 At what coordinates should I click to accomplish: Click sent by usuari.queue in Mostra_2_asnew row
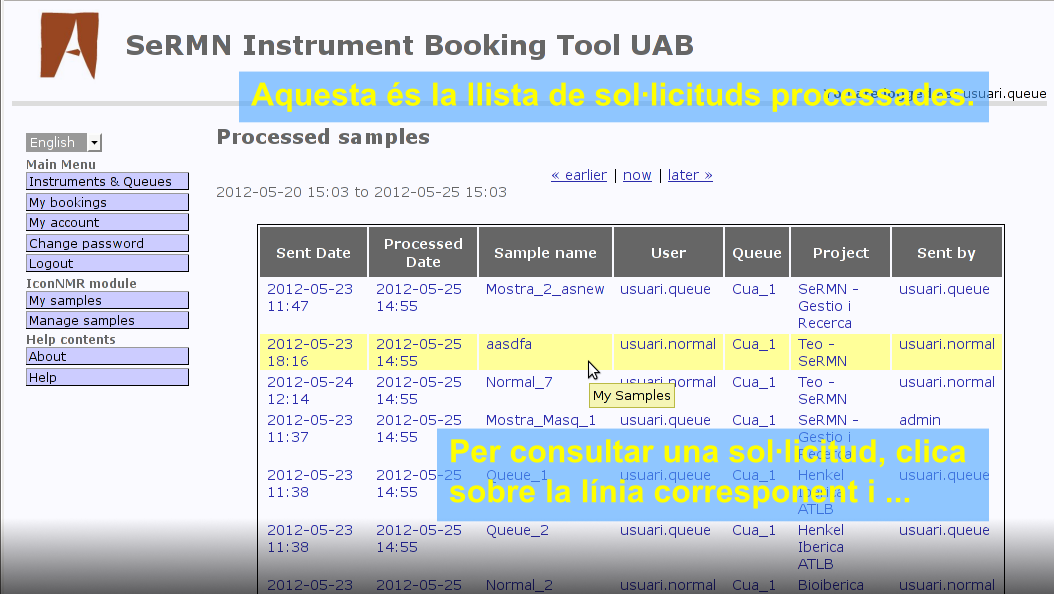(944, 290)
